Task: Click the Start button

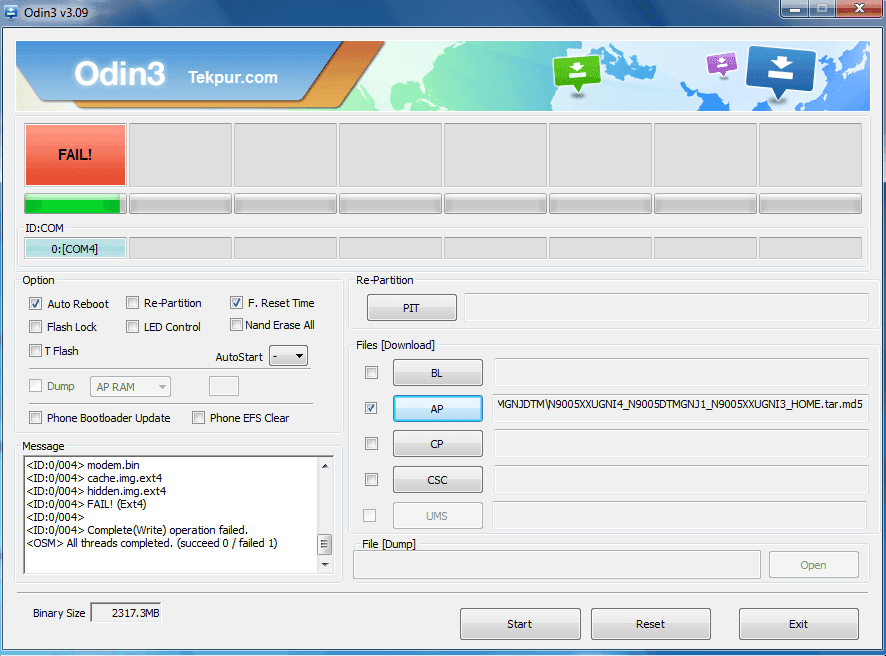Action: point(520,624)
